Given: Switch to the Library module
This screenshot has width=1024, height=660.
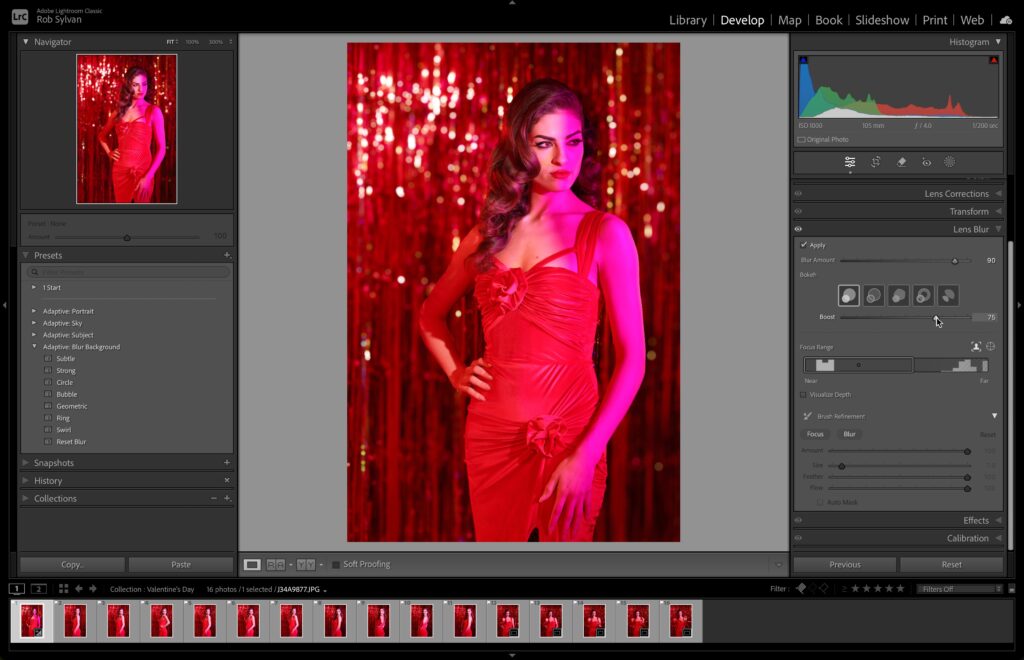Looking at the screenshot, I should [x=688, y=20].
